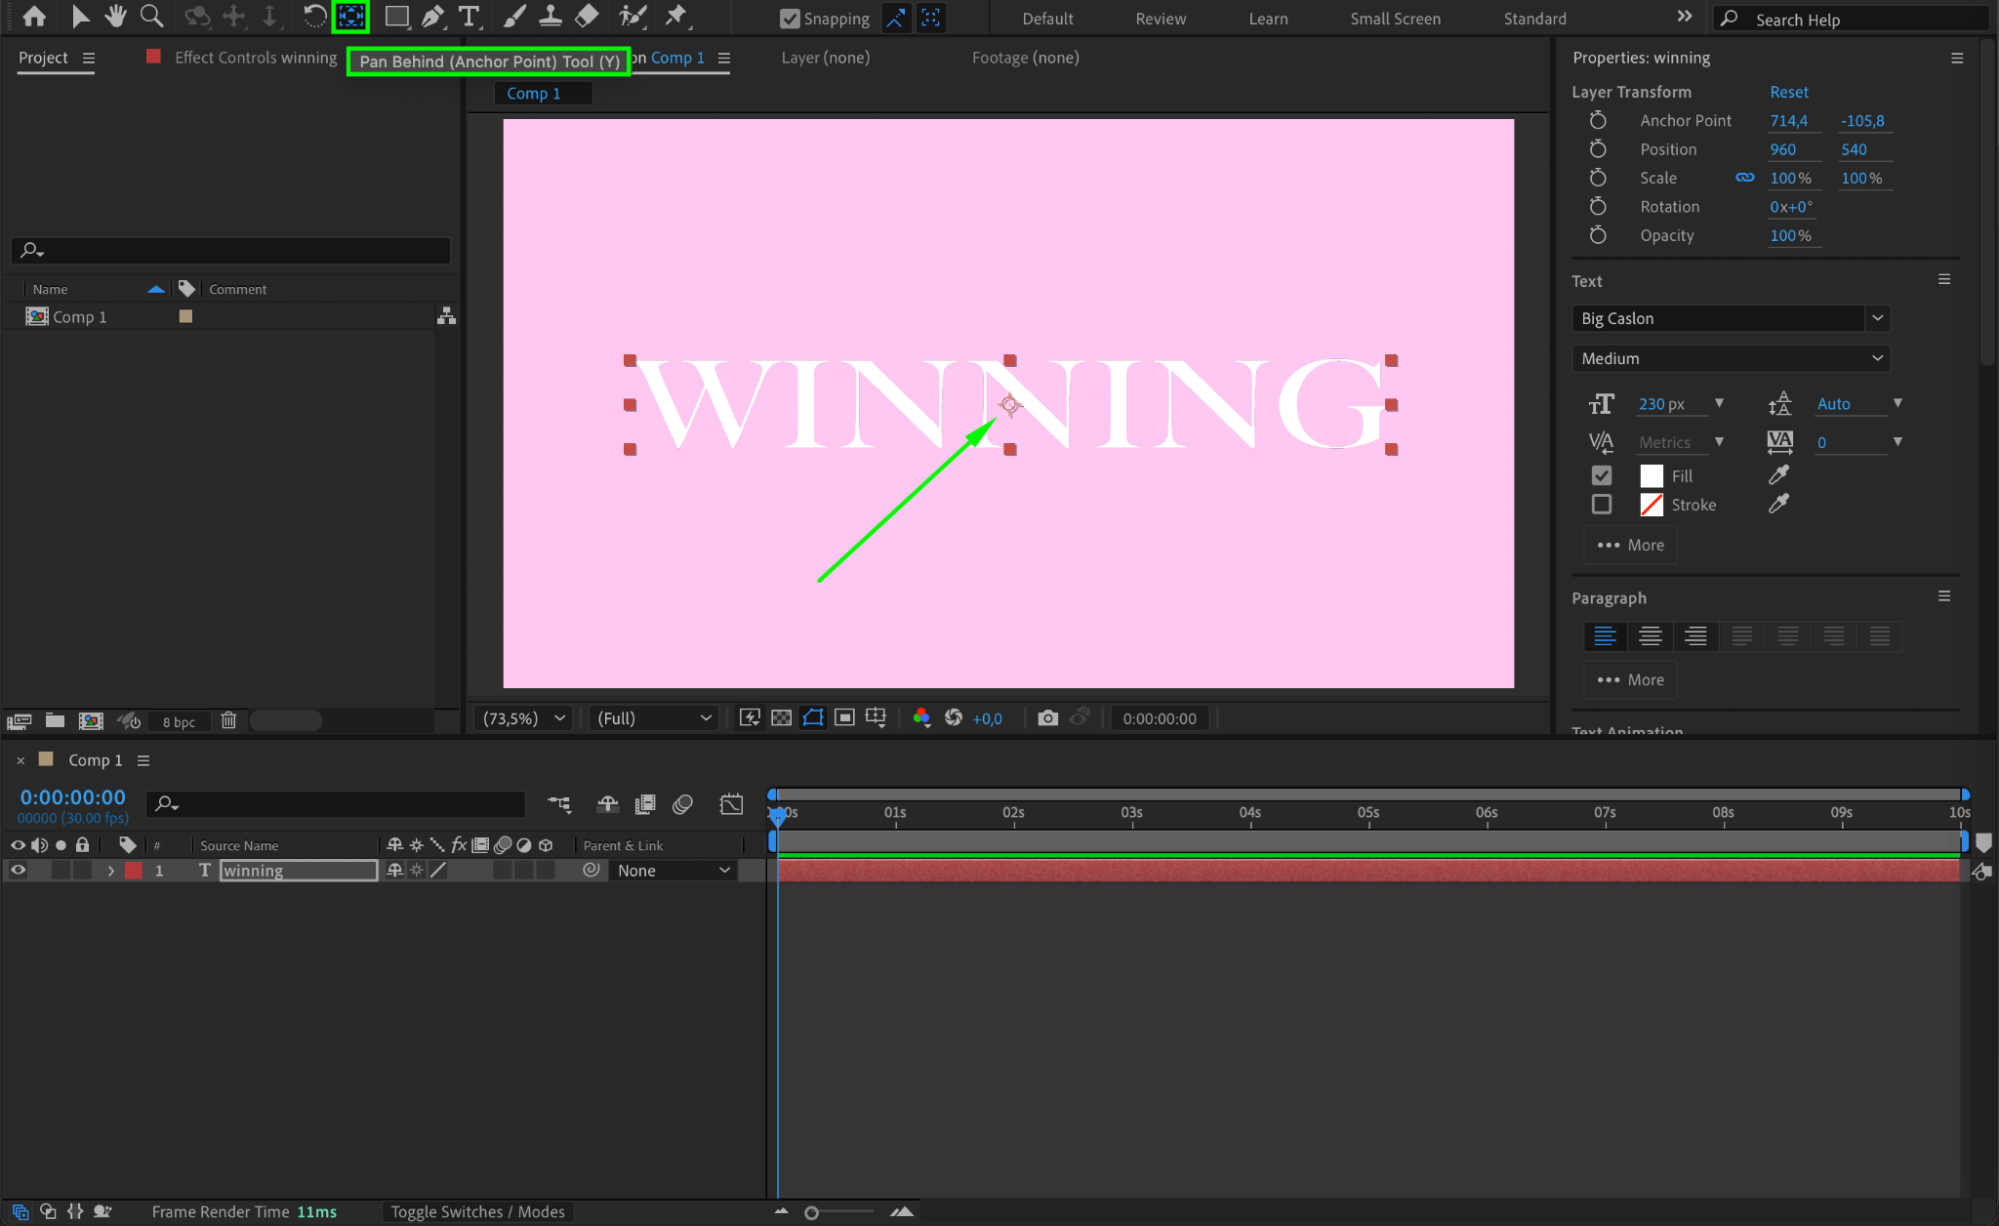
Task: Expand the winning layer properties
Action: coord(111,870)
